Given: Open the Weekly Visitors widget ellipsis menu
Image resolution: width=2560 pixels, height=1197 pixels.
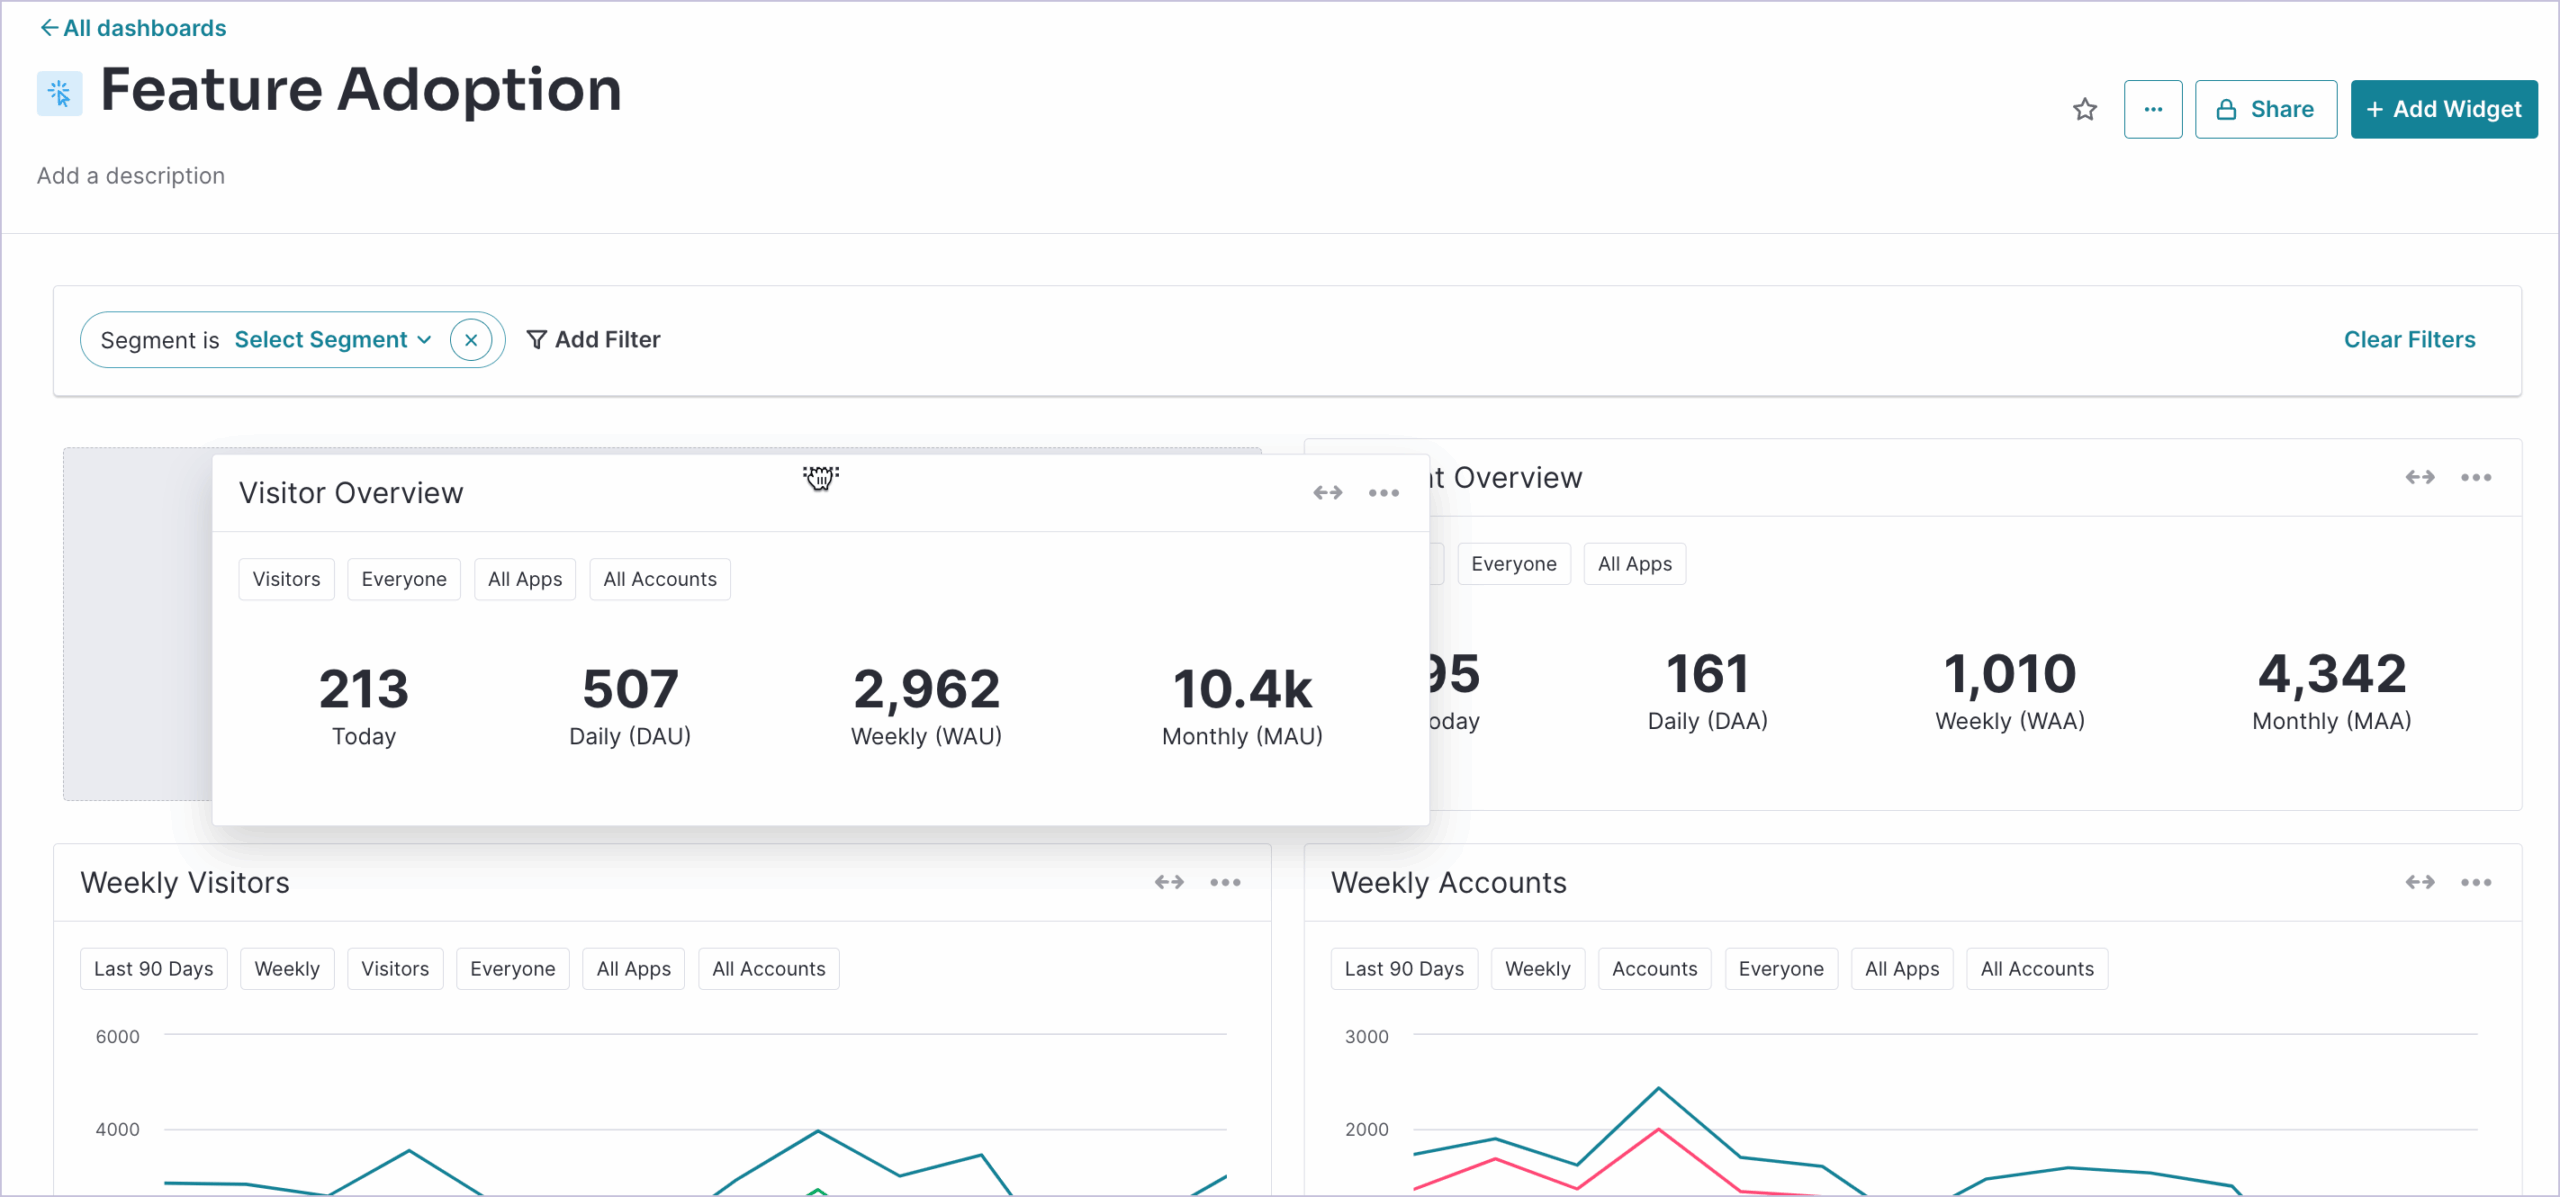Looking at the screenshot, I should coord(1226,882).
